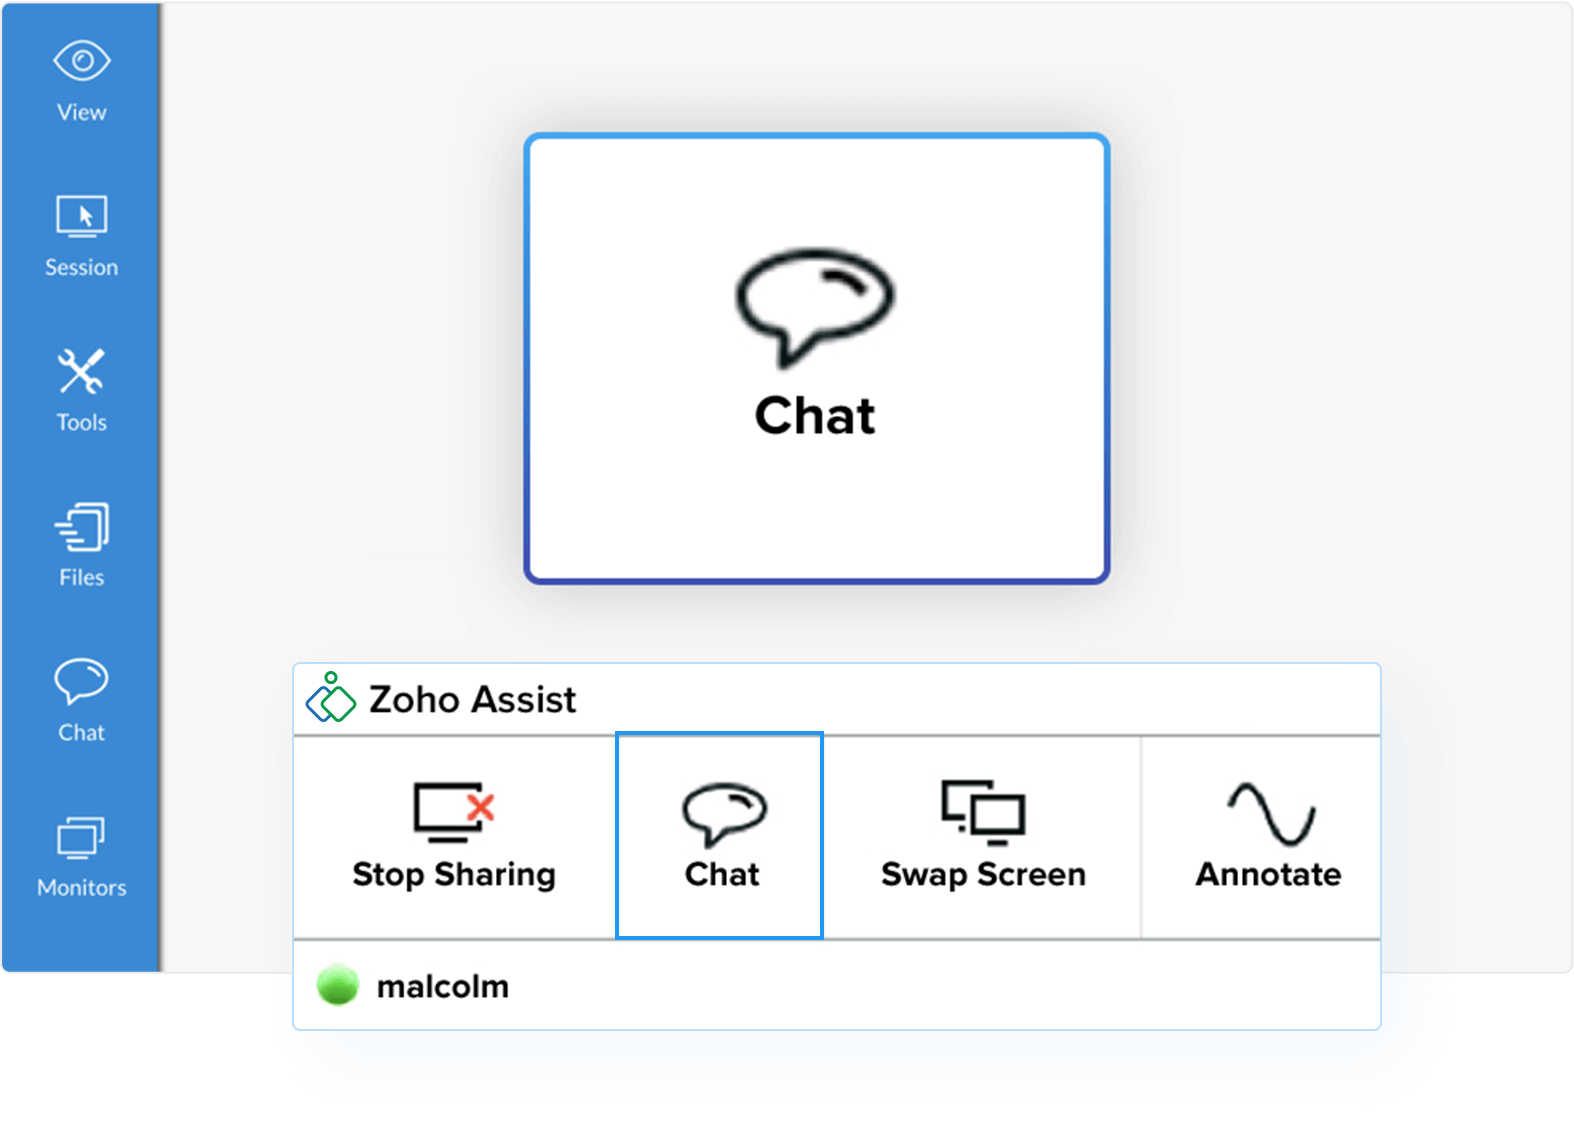Open the Files transfer icon
This screenshot has width=1574, height=1125.
(81, 527)
